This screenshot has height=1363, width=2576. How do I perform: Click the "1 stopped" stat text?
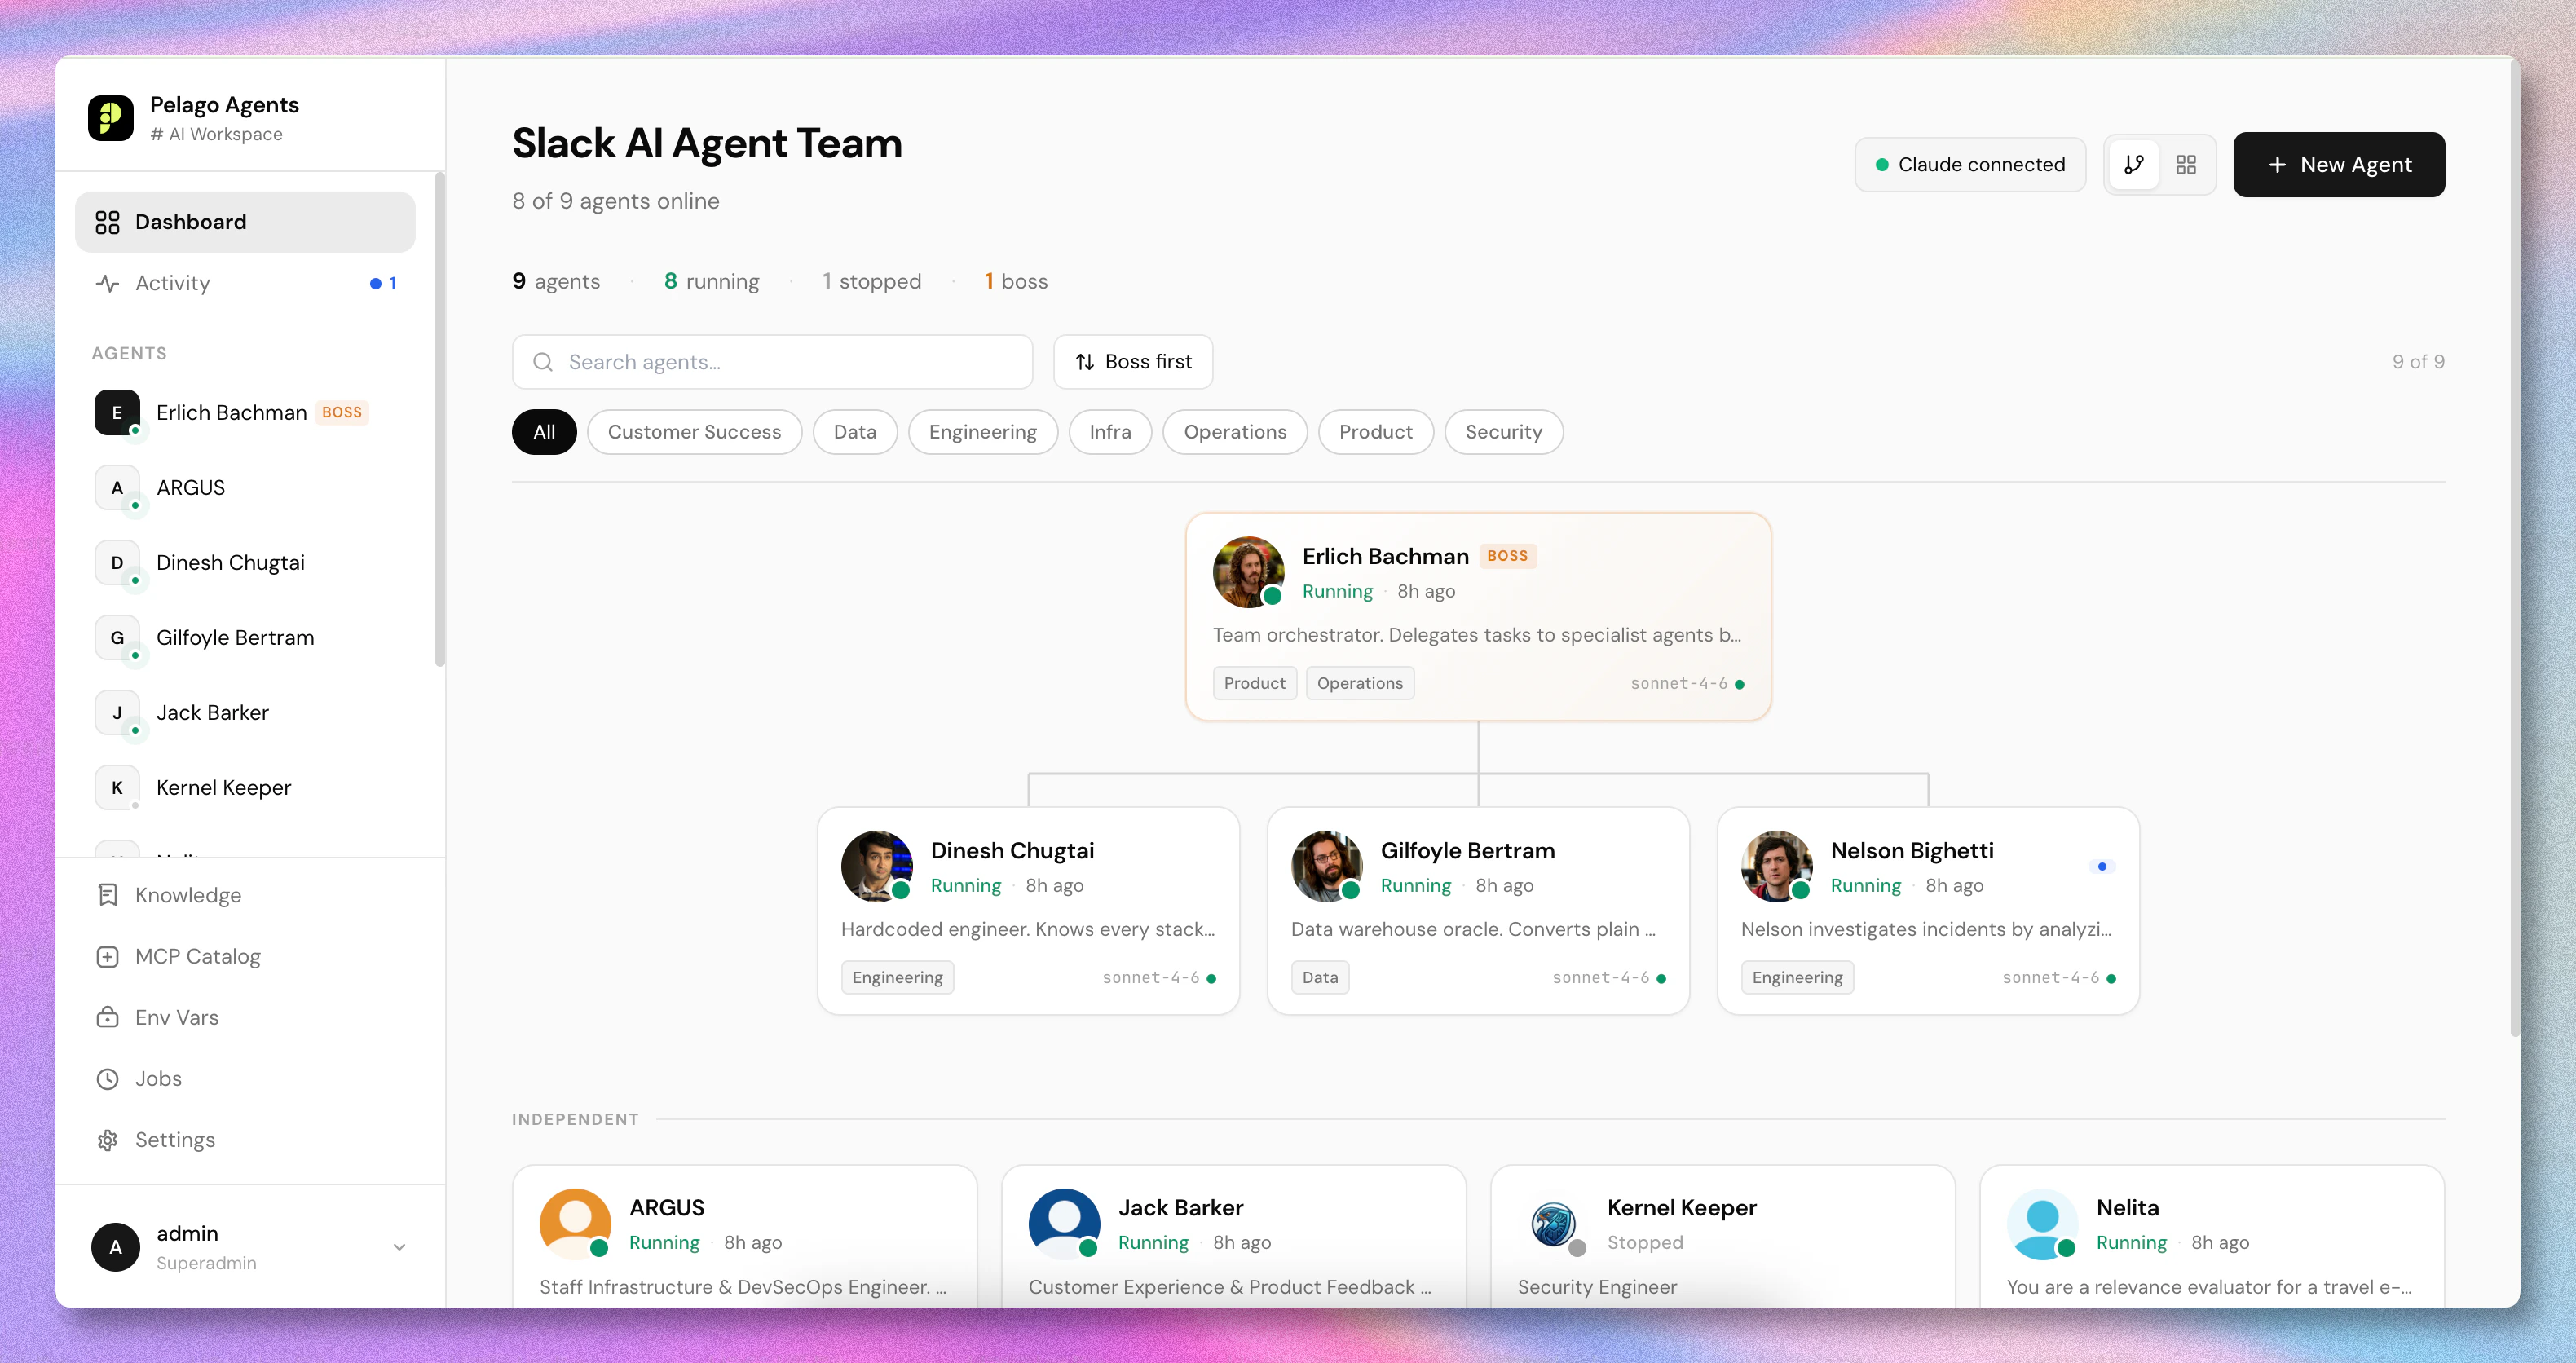pos(871,281)
